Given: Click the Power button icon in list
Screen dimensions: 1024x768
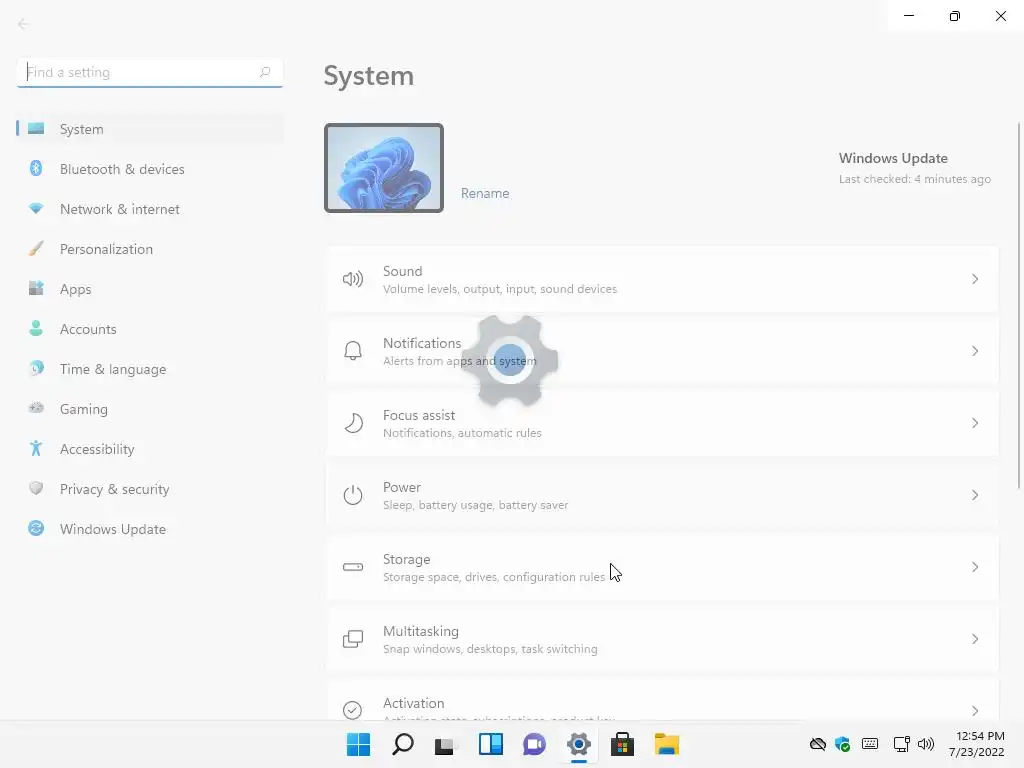Looking at the screenshot, I should (353, 495).
